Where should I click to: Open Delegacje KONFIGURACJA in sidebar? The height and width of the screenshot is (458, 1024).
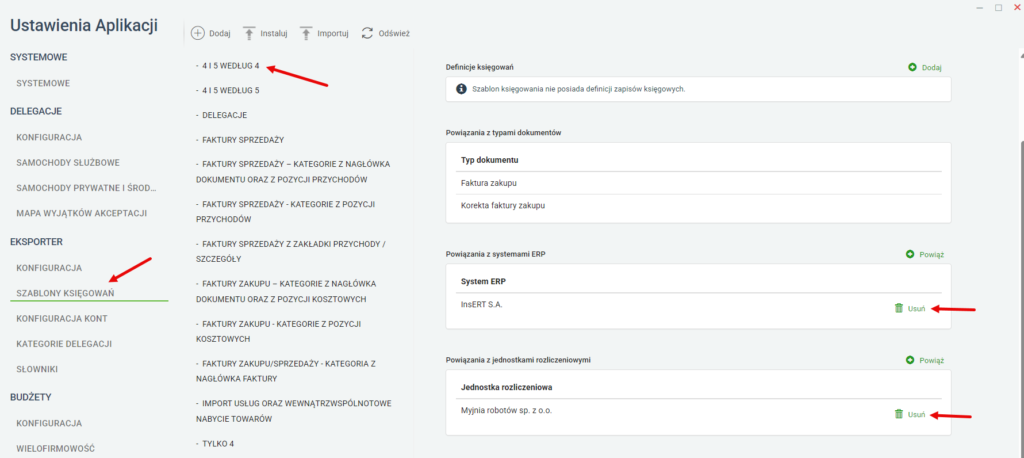(x=49, y=137)
